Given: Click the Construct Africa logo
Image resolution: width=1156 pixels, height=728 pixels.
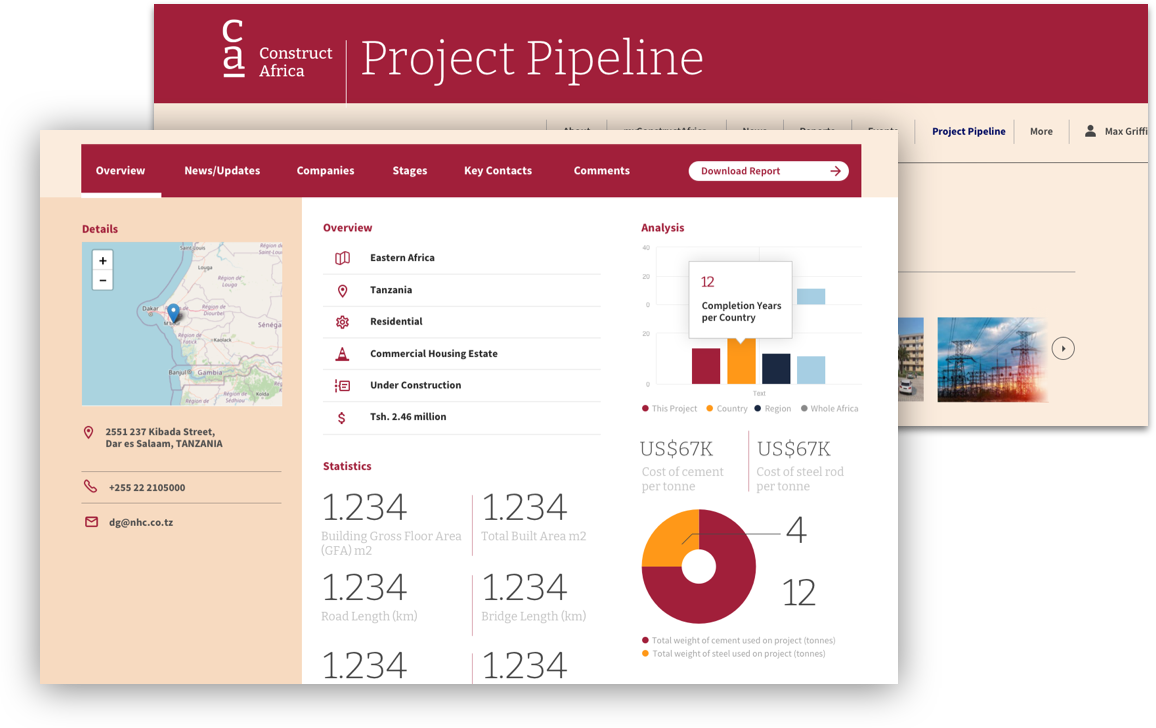Looking at the screenshot, I should (x=275, y=55).
